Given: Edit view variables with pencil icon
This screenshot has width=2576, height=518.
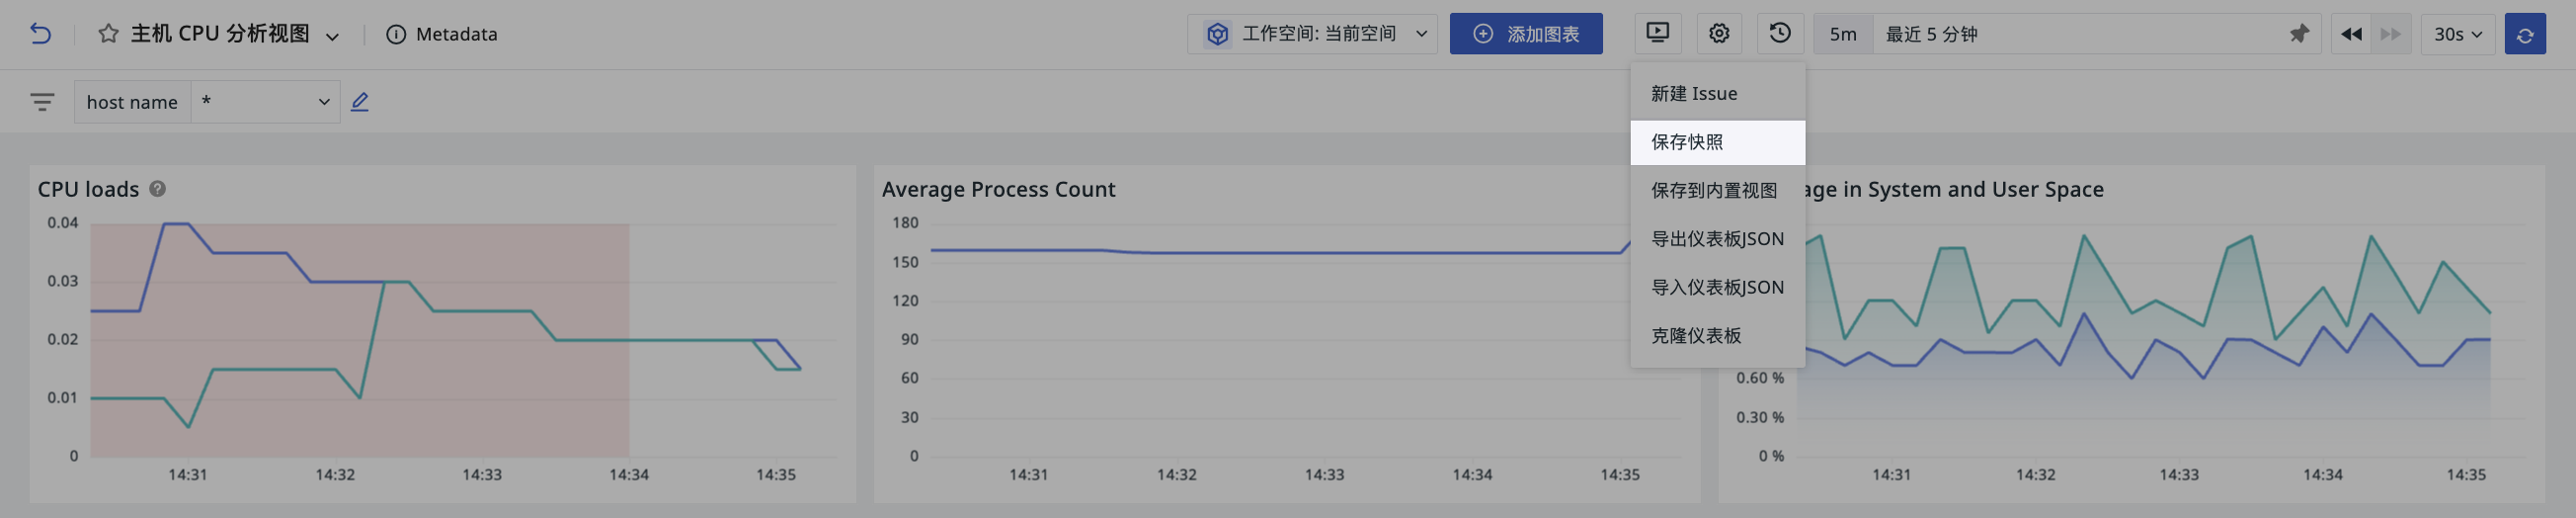Looking at the screenshot, I should pyautogui.click(x=360, y=101).
